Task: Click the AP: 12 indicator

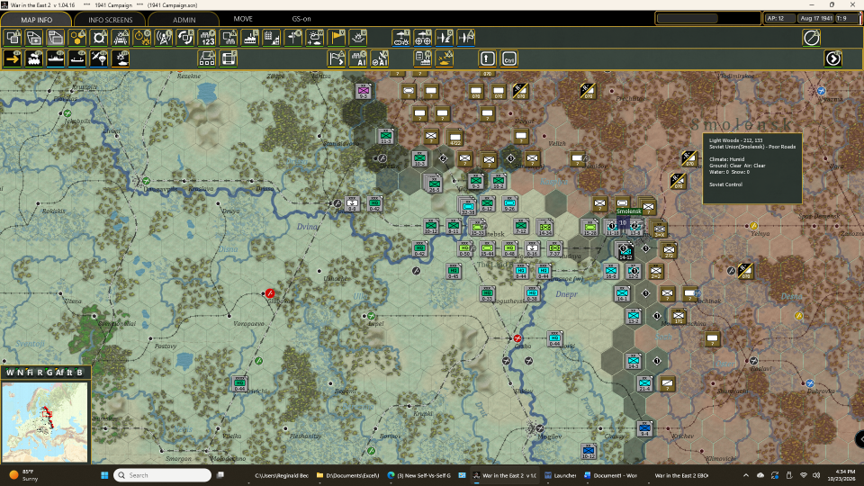Action: point(779,18)
